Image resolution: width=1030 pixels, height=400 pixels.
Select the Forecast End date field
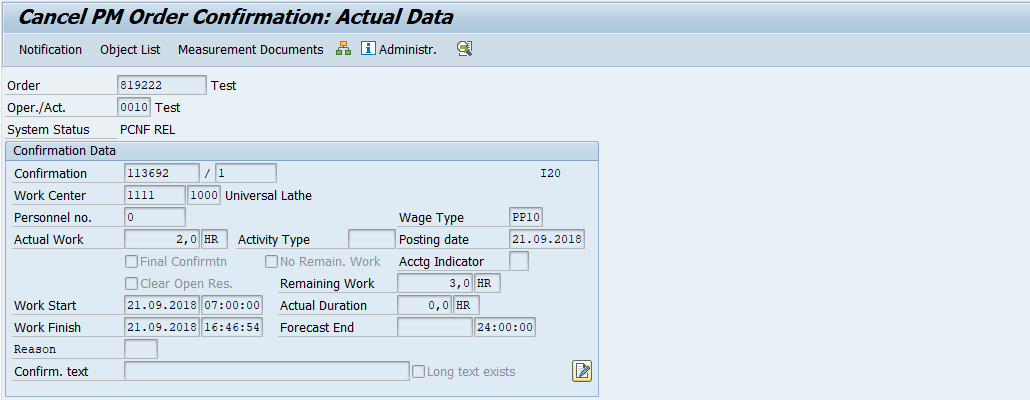point(435,327)
